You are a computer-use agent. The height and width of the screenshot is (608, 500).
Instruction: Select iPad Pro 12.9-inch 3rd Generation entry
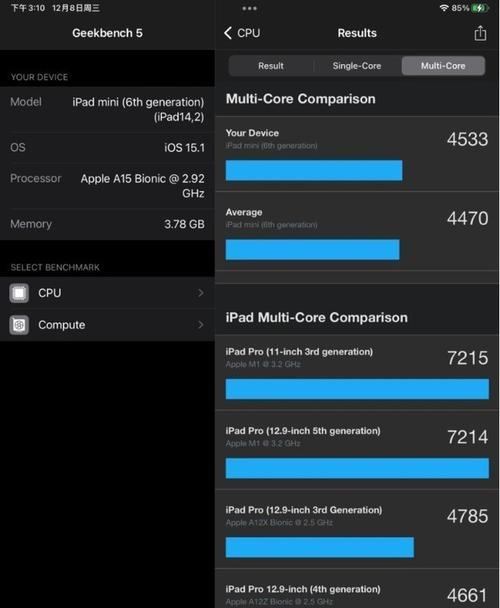(357, 531)
